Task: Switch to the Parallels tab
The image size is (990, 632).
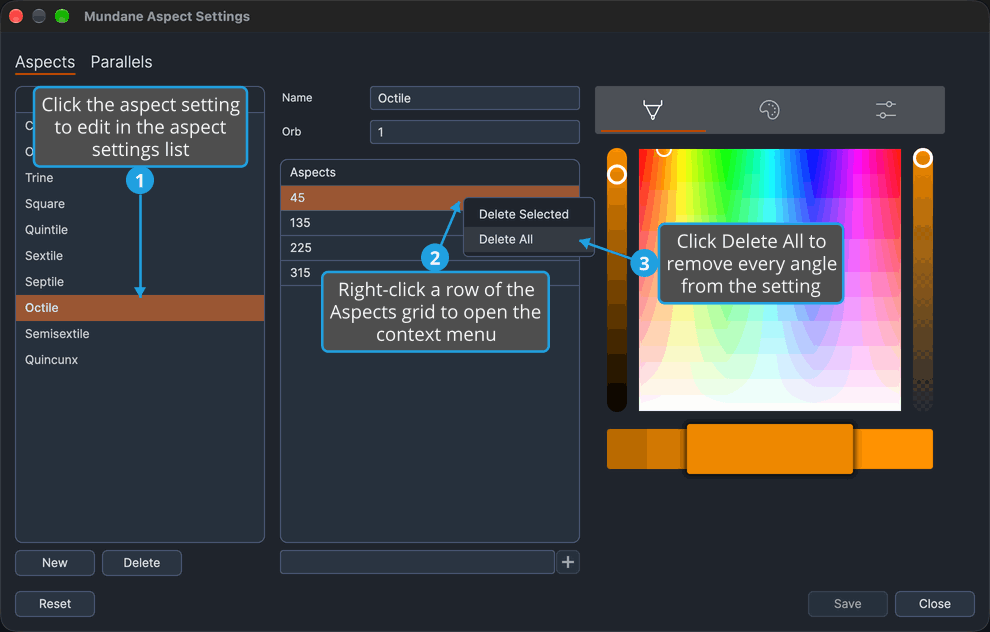Action: pos(121,62)
